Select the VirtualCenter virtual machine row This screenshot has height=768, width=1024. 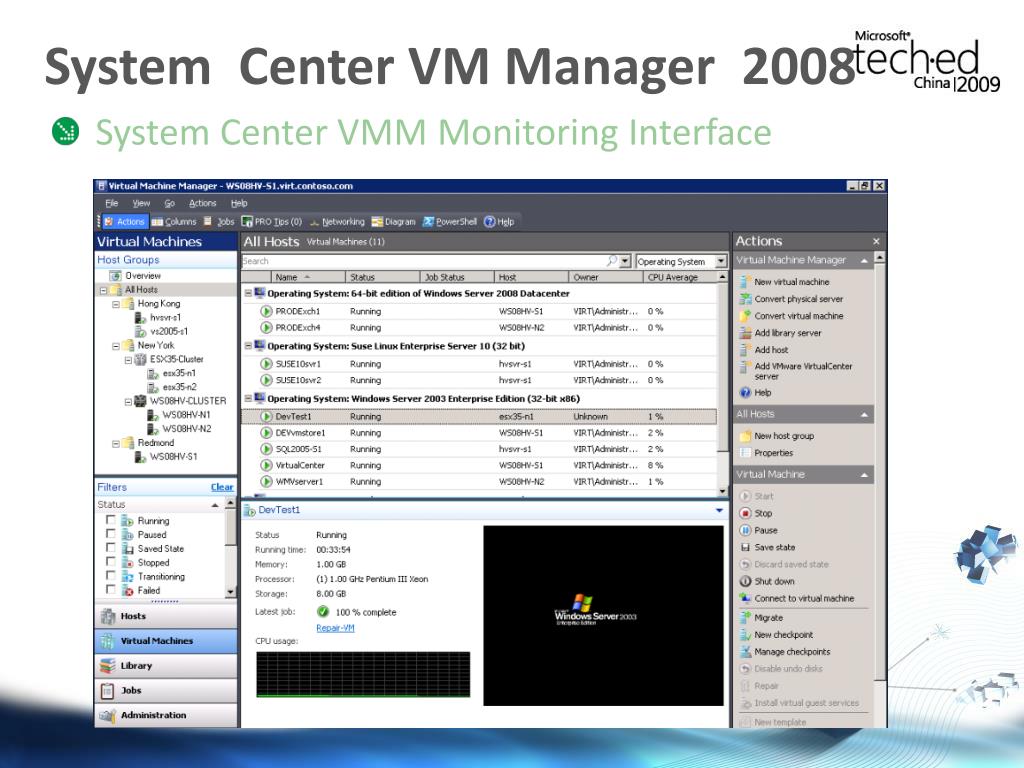point(479,466)
